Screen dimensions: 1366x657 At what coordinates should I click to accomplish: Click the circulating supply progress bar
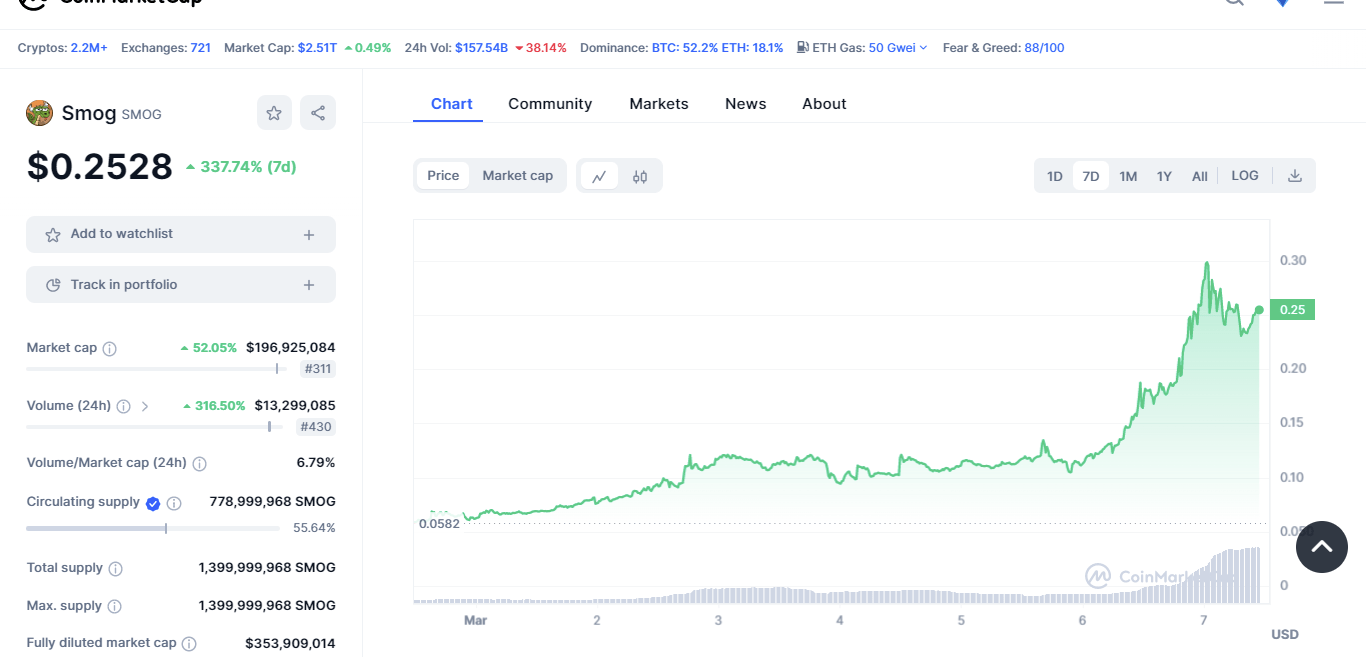click(153, 528)
